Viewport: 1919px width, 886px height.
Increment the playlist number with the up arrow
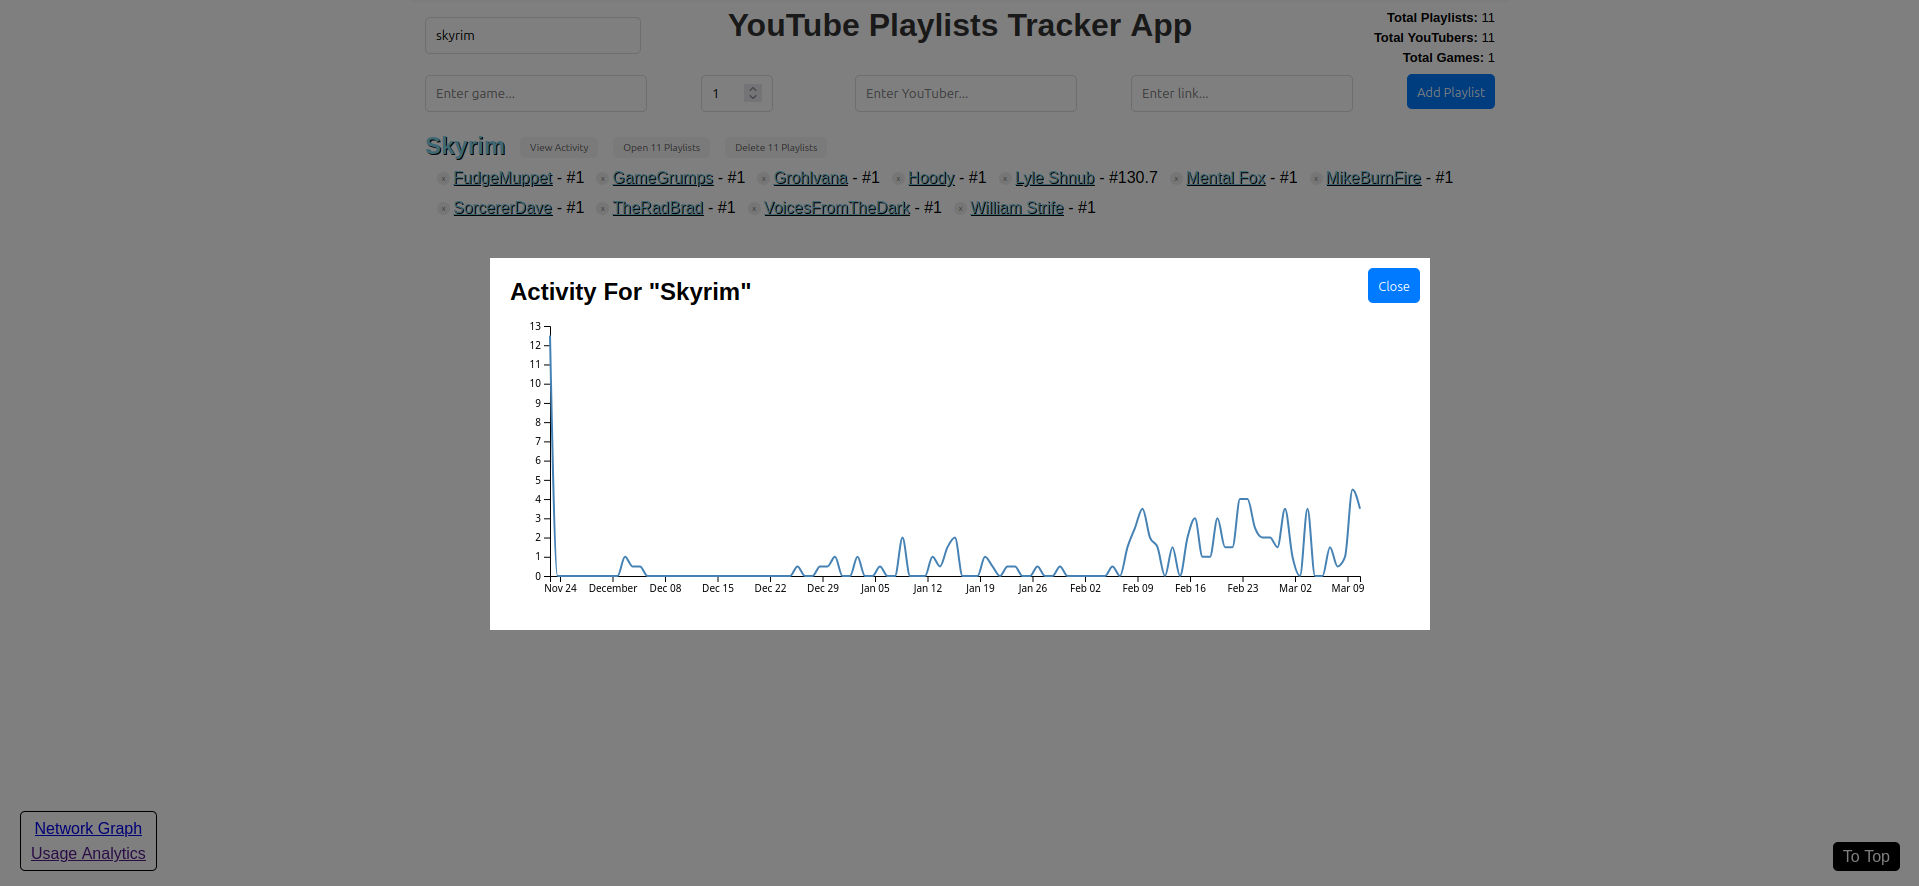pyautogui.click(x=752, y=88)
